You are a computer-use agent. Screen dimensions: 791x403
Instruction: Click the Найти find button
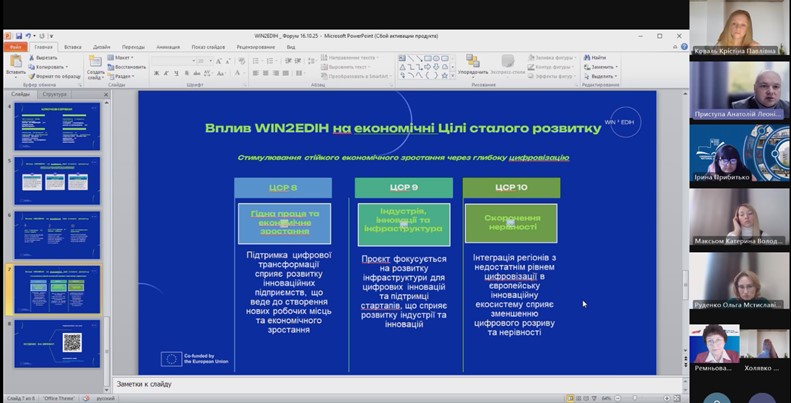(x=595, y=57)
